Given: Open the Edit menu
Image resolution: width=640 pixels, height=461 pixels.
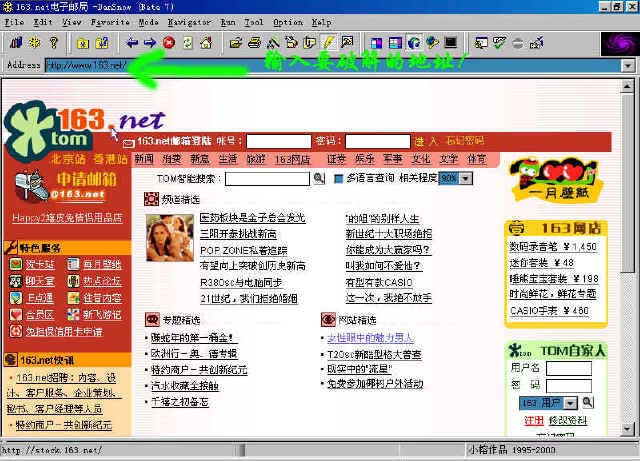Looking at the screenshot, I should [x=42, y=22].
